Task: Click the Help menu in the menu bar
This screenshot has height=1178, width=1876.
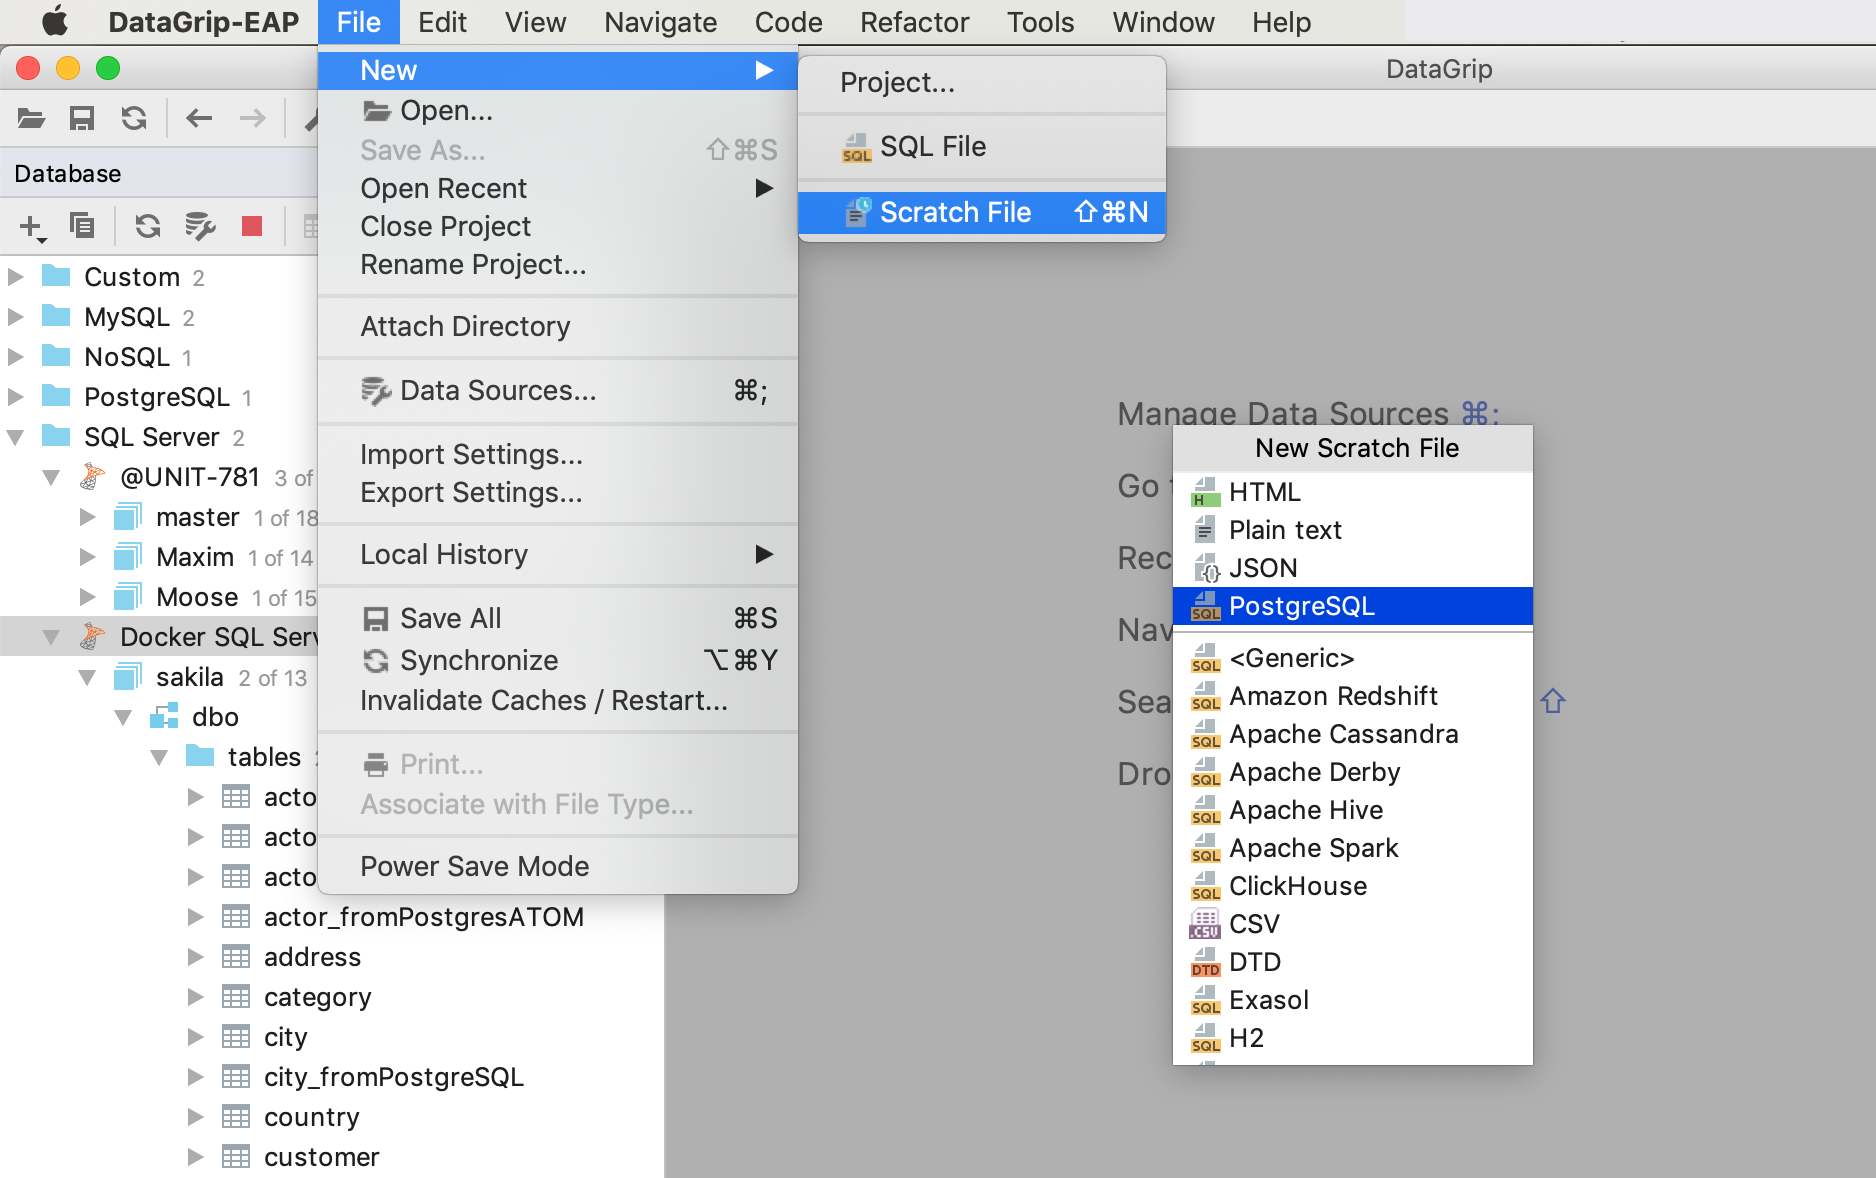Action: click(1281, 22)
